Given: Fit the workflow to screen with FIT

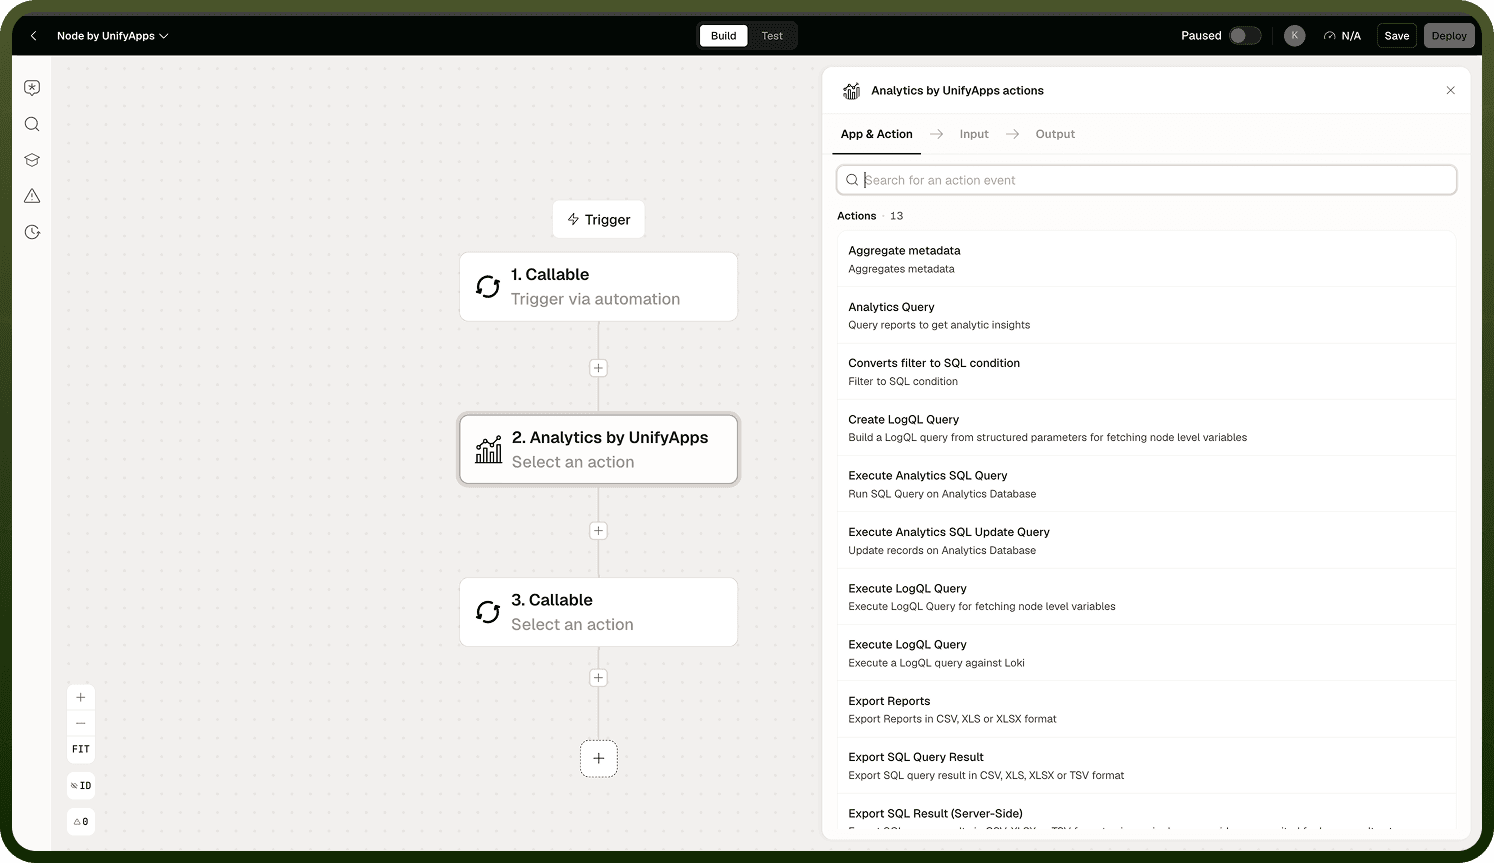Looking at the screenshot, I should point(81,749).
